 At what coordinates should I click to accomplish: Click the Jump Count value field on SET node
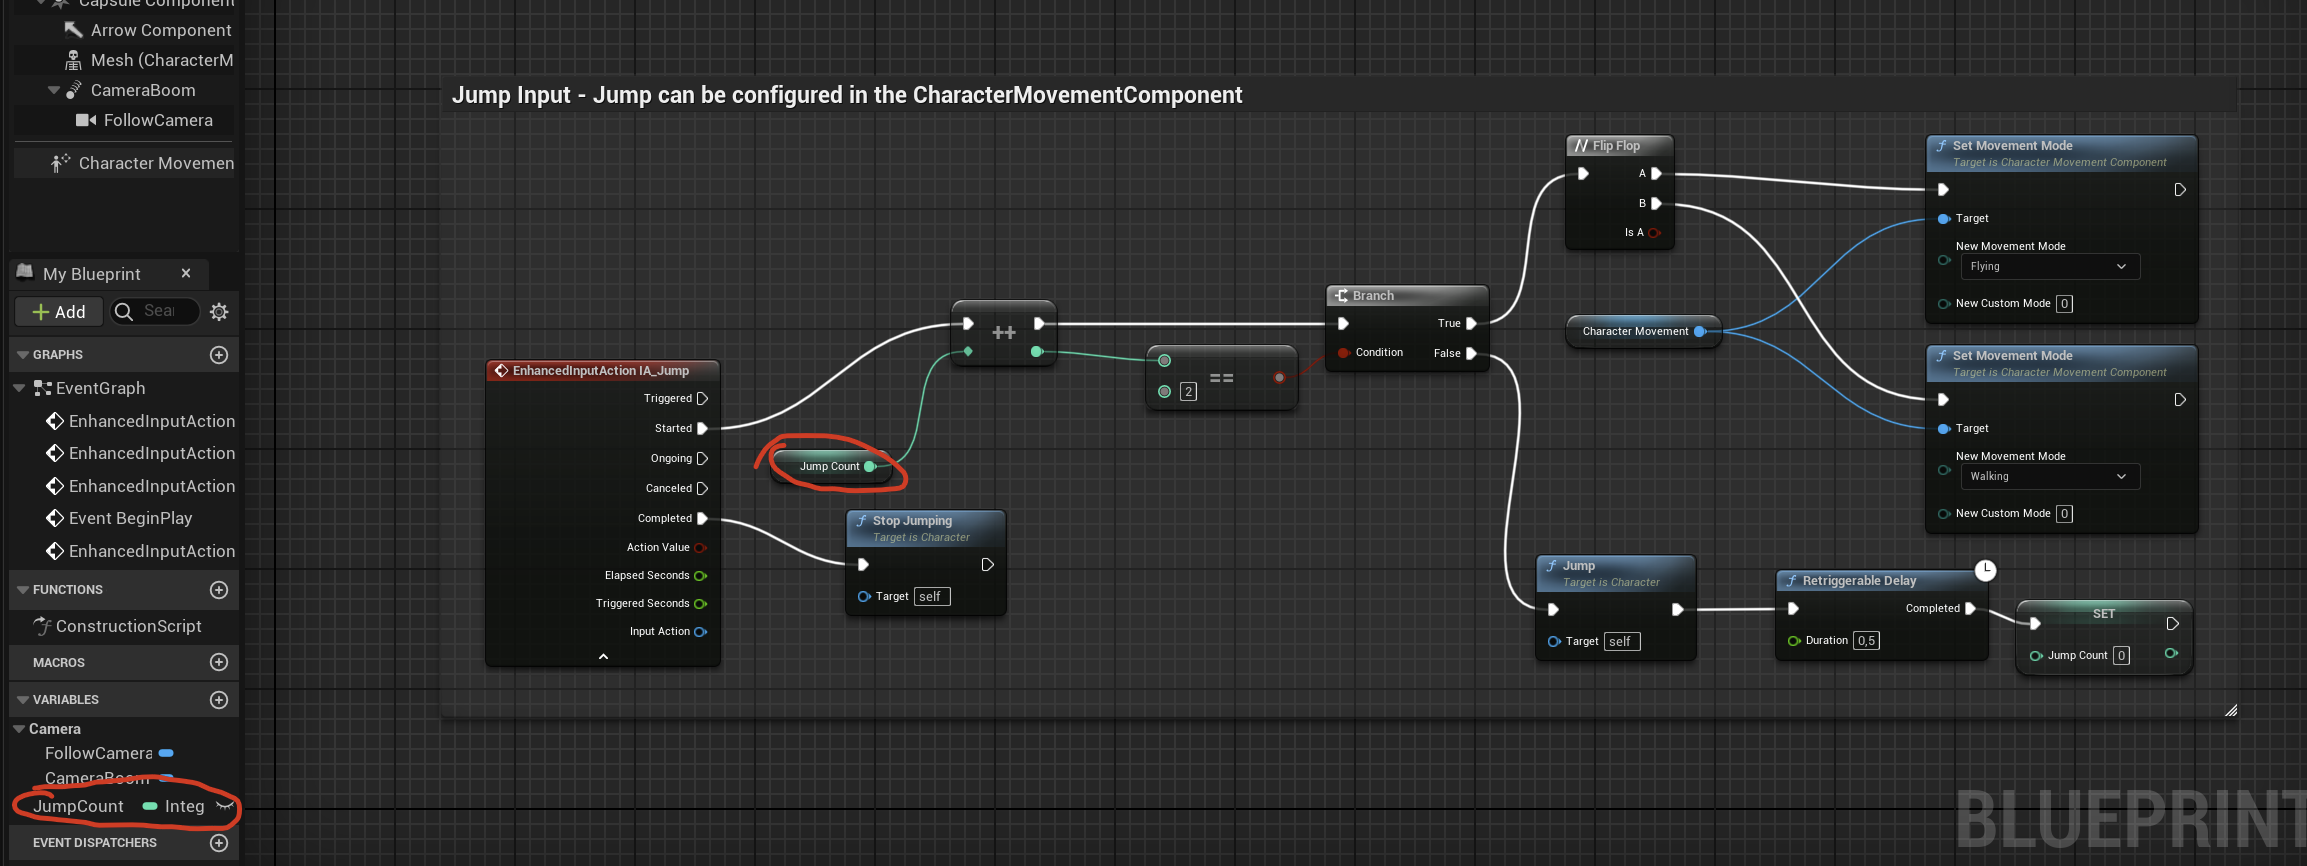click(x=2121, y=656)
